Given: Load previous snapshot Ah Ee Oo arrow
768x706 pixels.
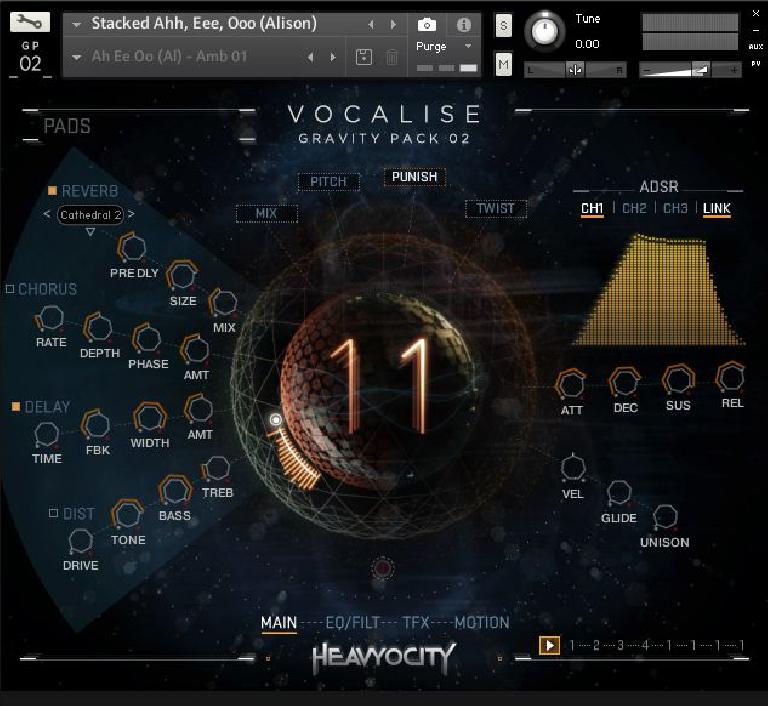Looking at the screenshot, I should tap(311, 57).
